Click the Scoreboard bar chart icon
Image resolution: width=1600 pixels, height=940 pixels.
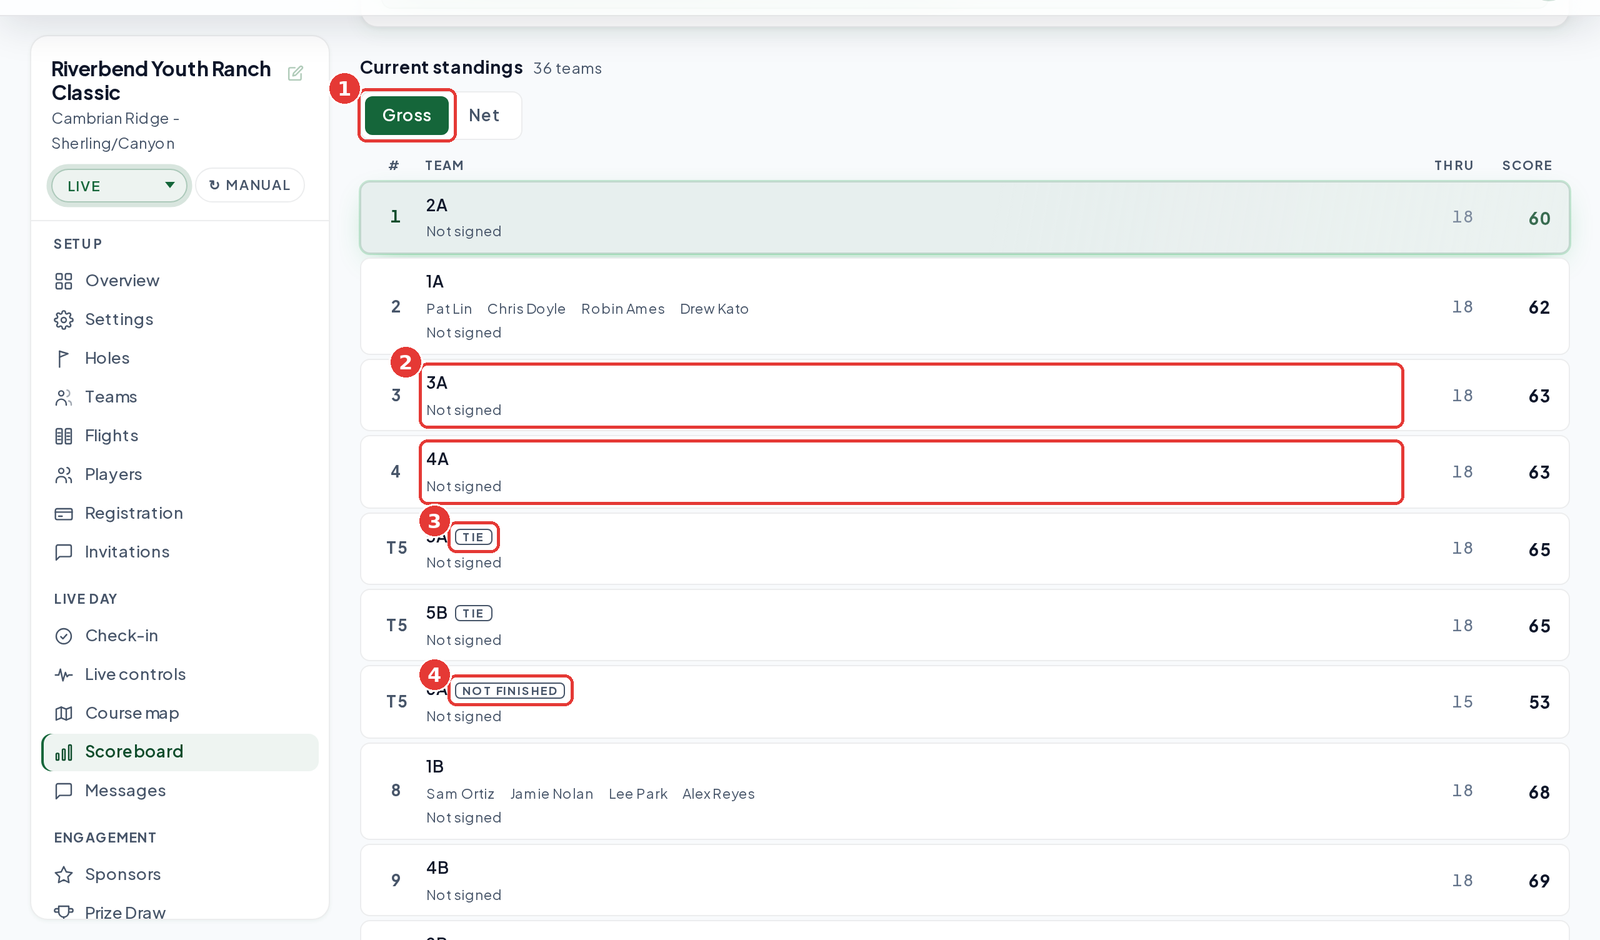pyautogui.click(x=64, y=752)
